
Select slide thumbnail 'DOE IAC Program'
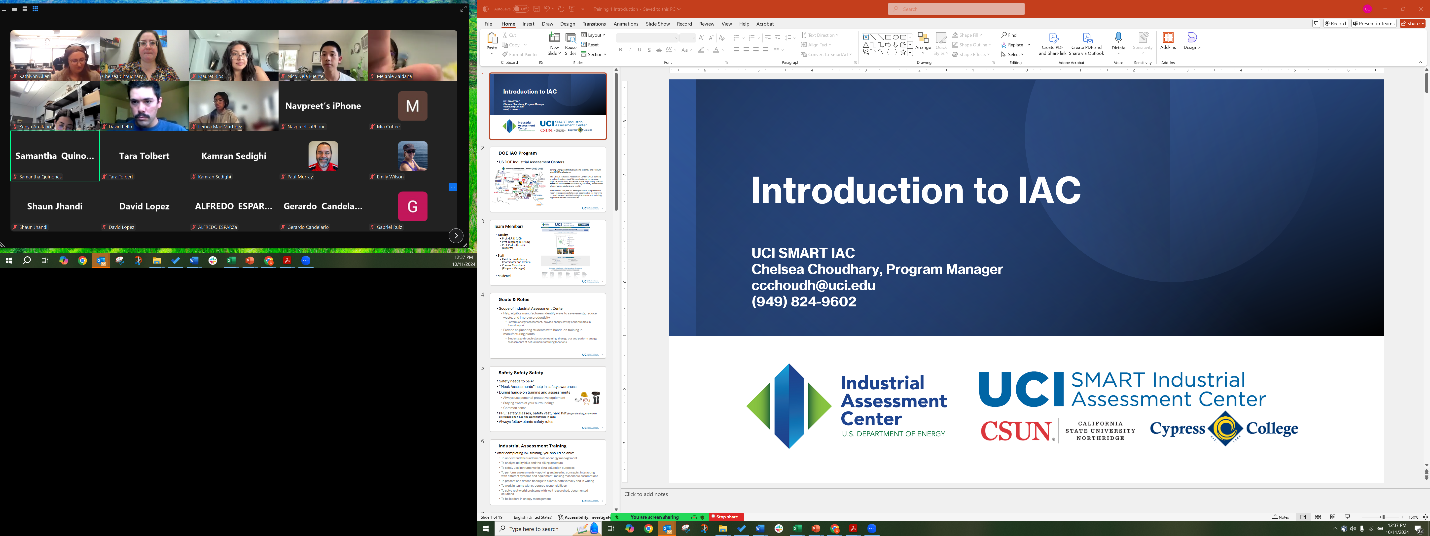point(547,180)
